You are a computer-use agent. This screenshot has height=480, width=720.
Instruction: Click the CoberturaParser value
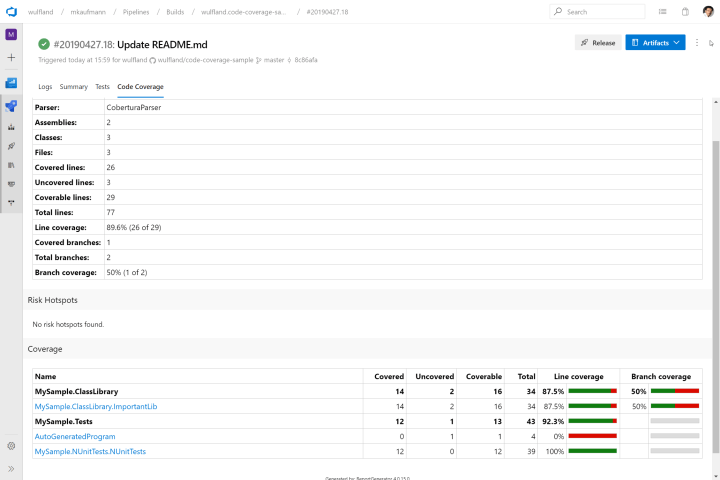(x=134, y=107)
